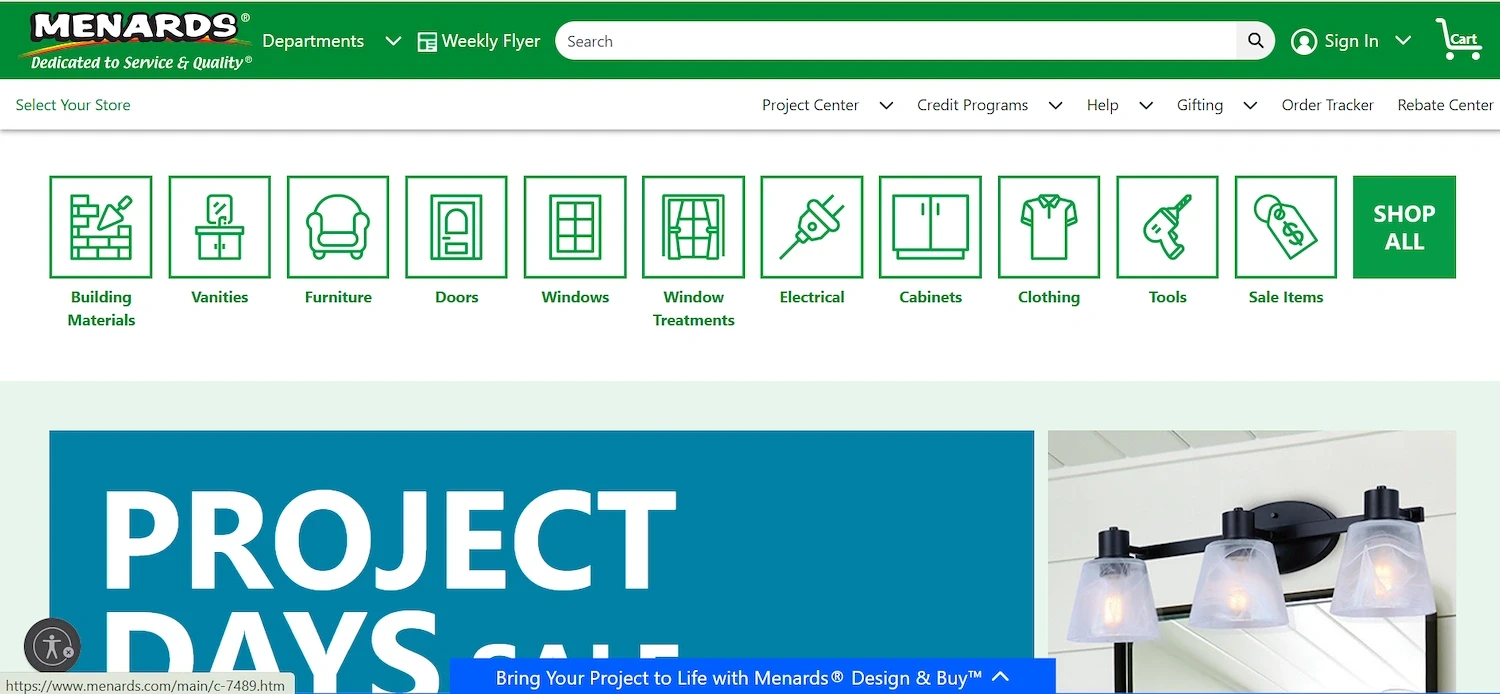Go to Rebate Center
The image size is (1500, 694).
[1445, 105]
